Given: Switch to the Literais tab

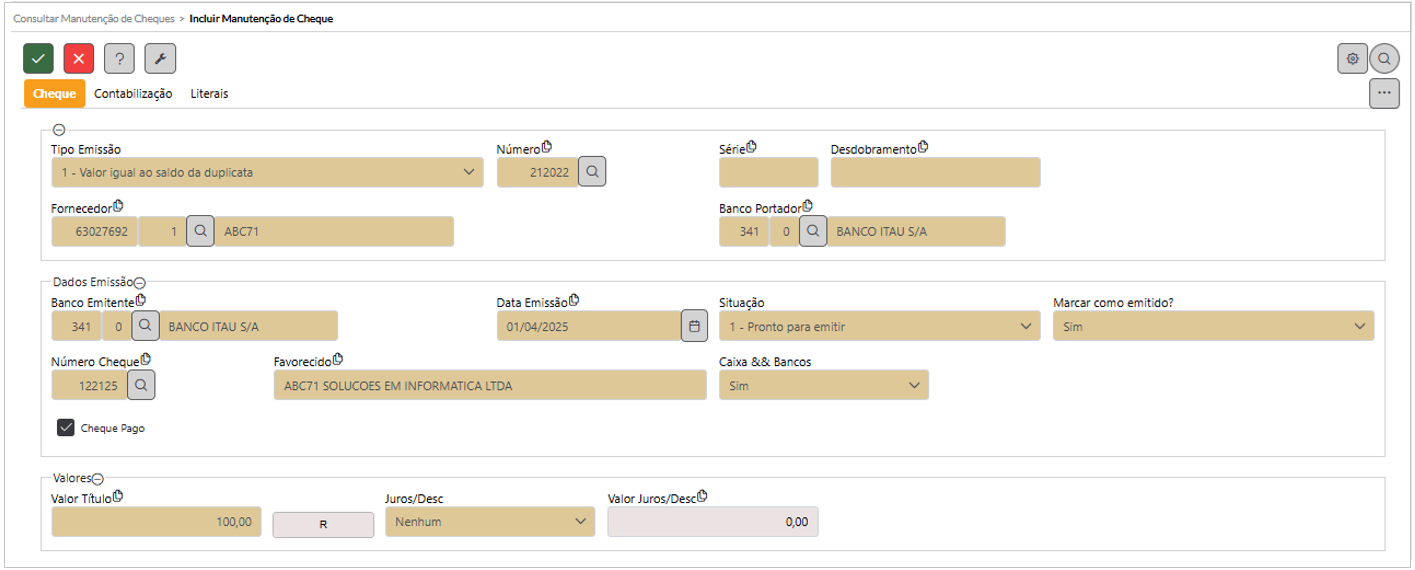Looking at the screenshot, I should [x=209, y=94].
